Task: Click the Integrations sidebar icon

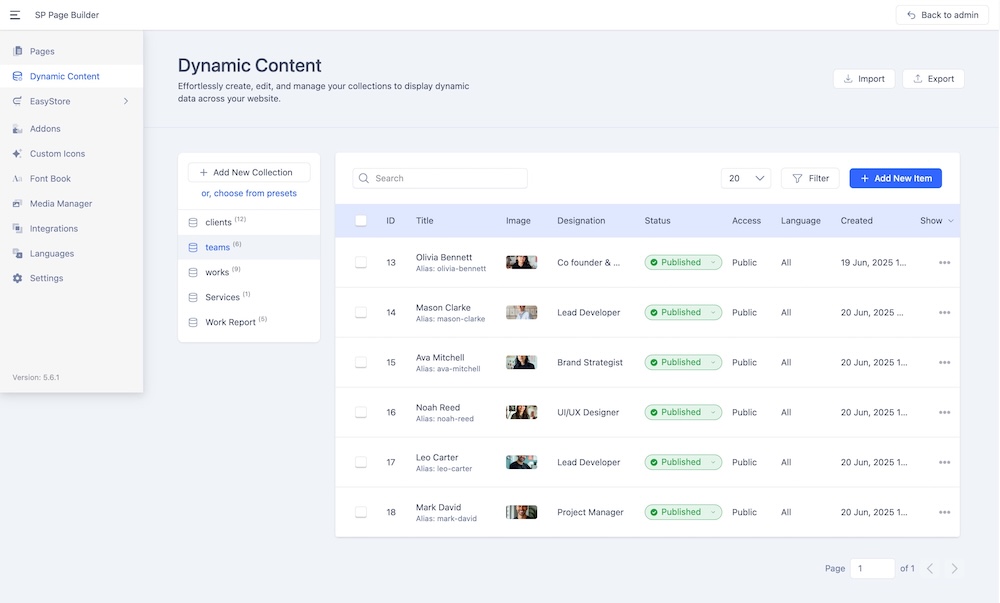Action: tap(17, 229)
